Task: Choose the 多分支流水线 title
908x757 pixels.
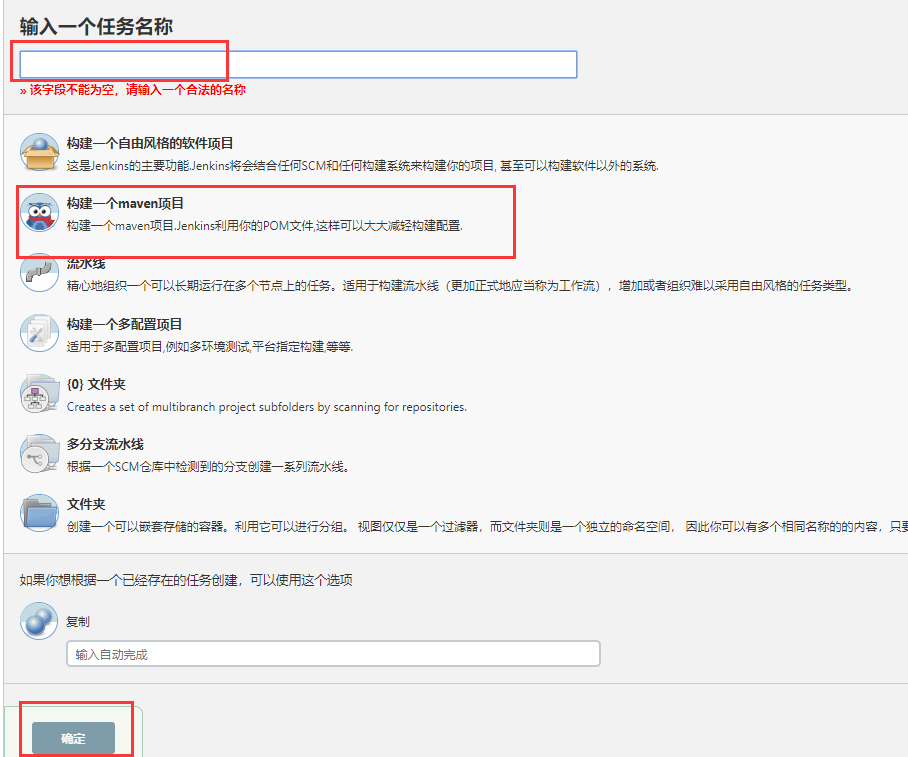Action: 105,444
